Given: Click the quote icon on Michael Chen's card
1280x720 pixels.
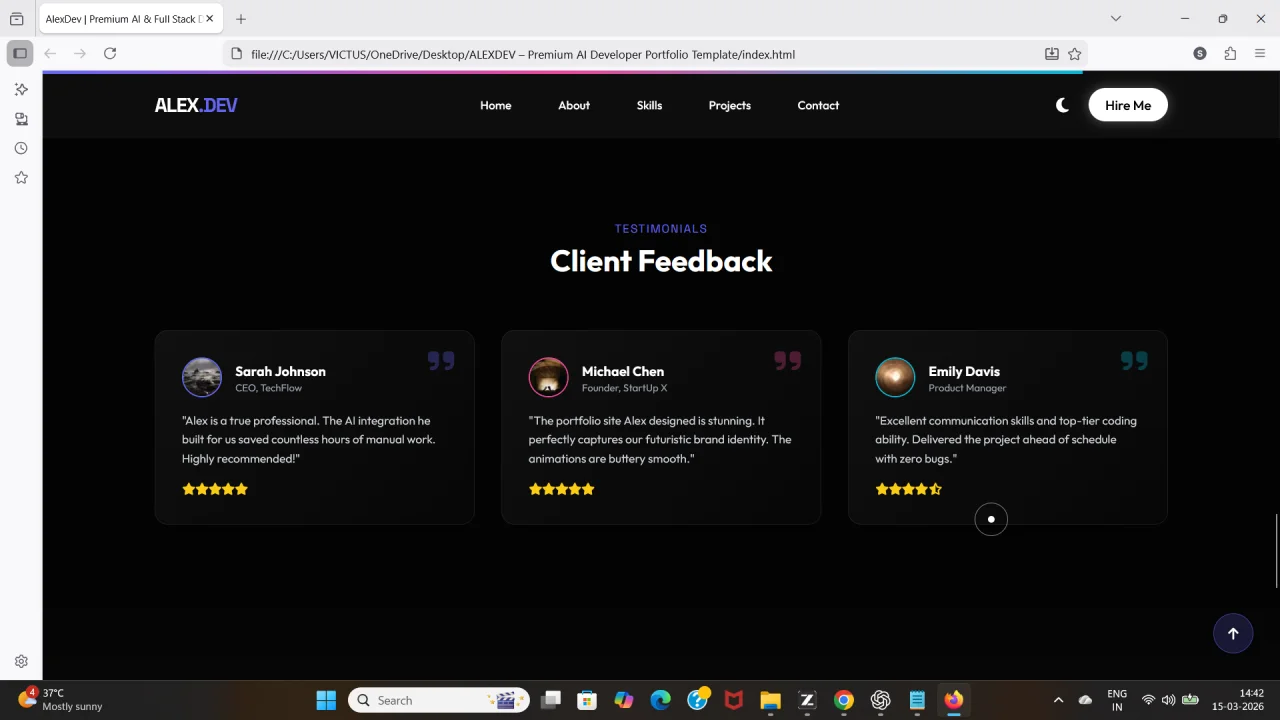Looking at the screenshot, I should pyautogui.click(x=788, y=360).
